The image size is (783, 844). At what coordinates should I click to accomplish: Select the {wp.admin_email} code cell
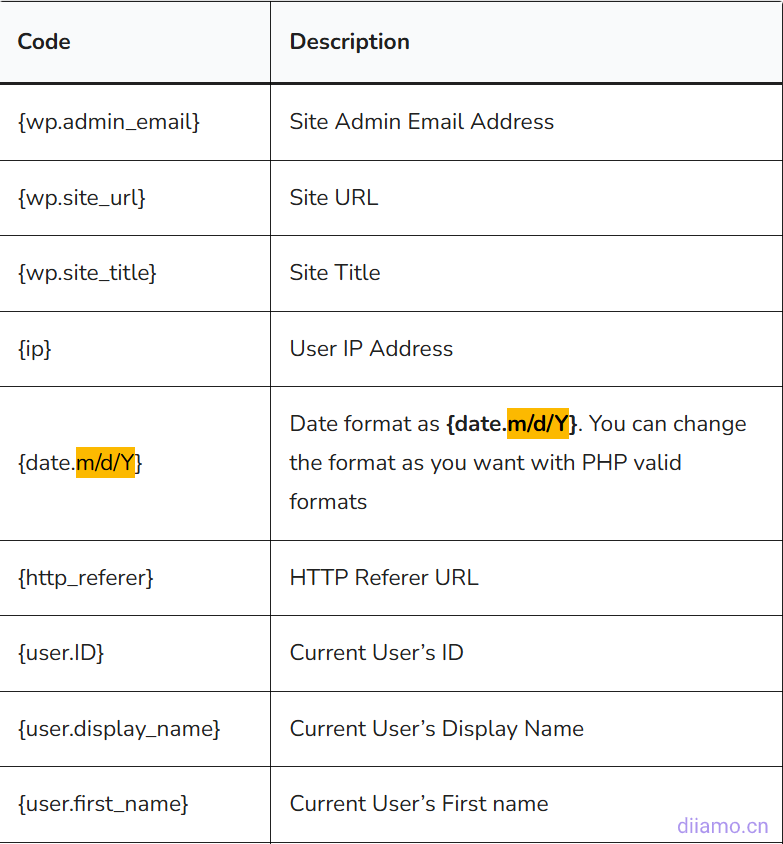click(109, 122)
